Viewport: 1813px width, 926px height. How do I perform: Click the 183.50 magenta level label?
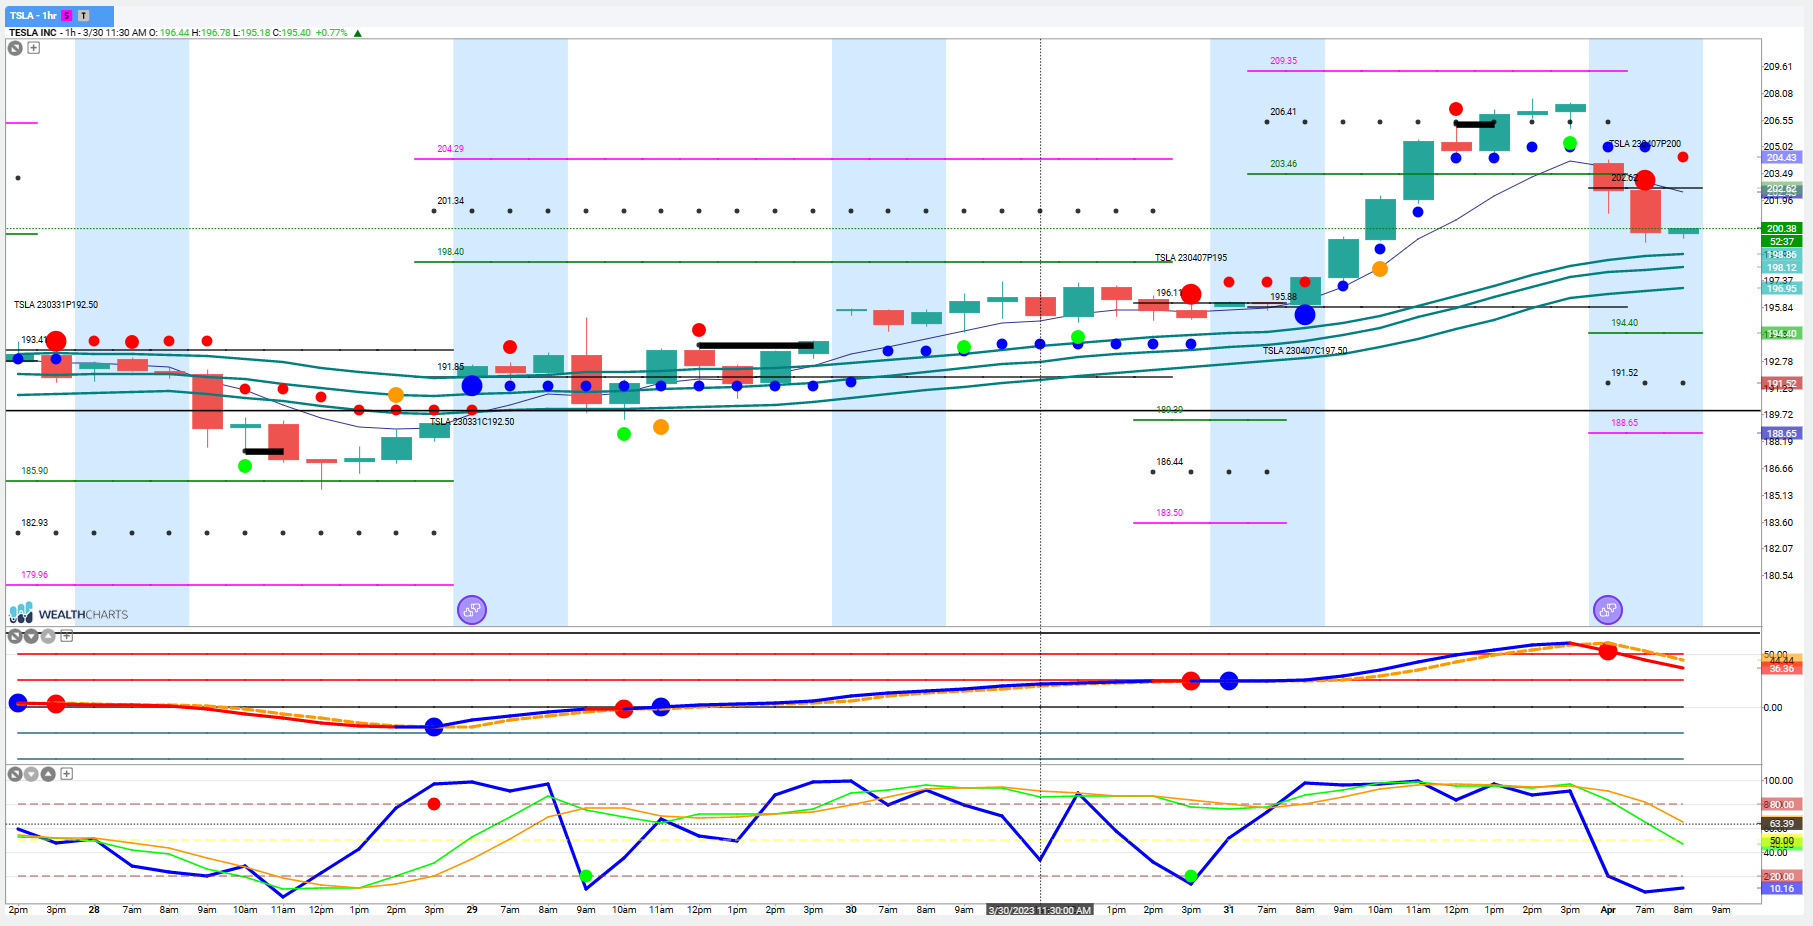1169,513
